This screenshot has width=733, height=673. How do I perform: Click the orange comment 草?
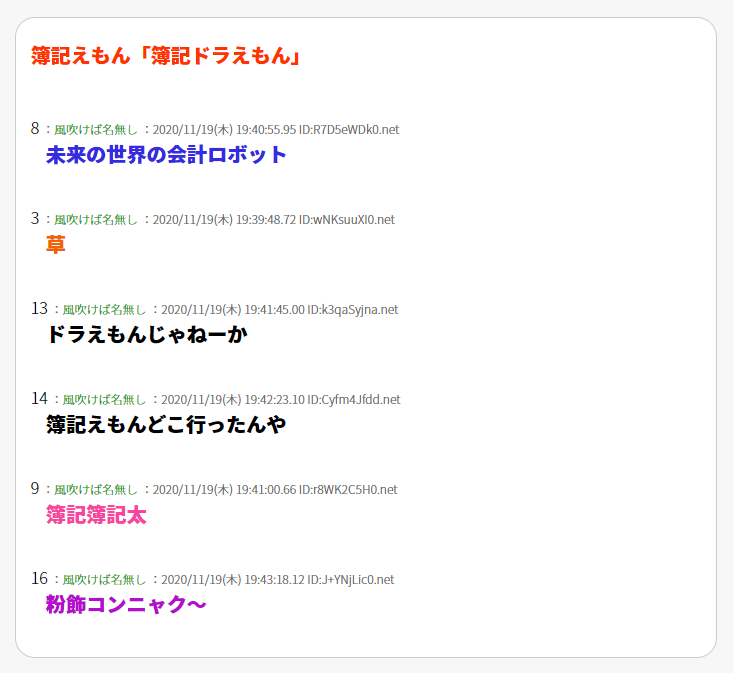[x=56, y=244]
